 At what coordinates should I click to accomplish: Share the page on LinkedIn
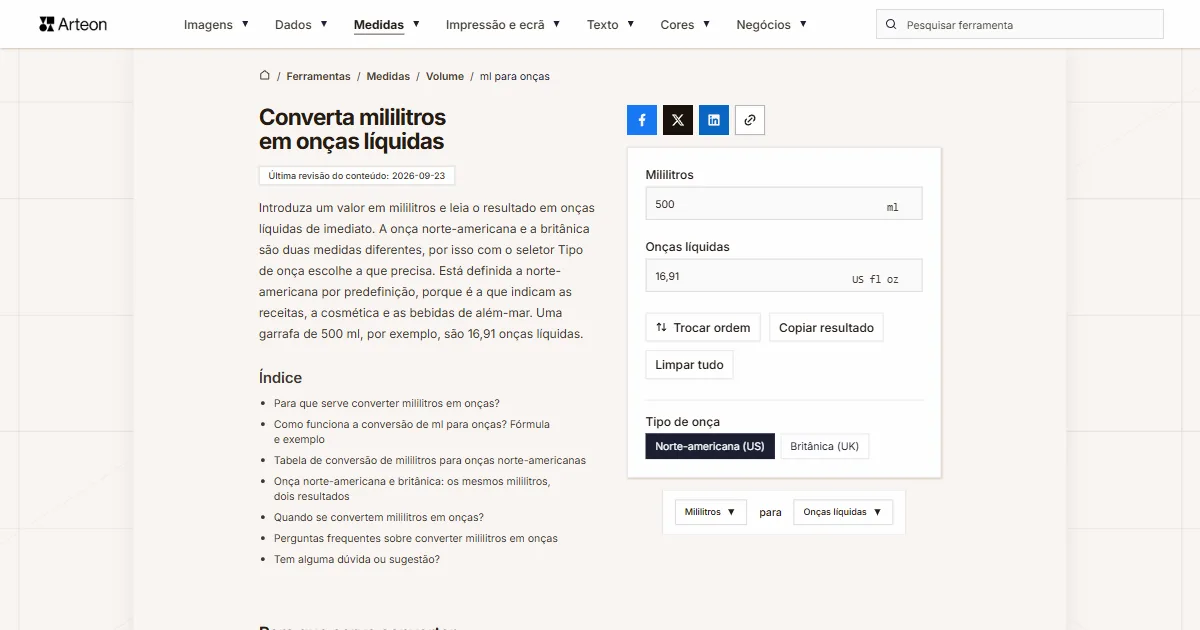pos(714,120)
